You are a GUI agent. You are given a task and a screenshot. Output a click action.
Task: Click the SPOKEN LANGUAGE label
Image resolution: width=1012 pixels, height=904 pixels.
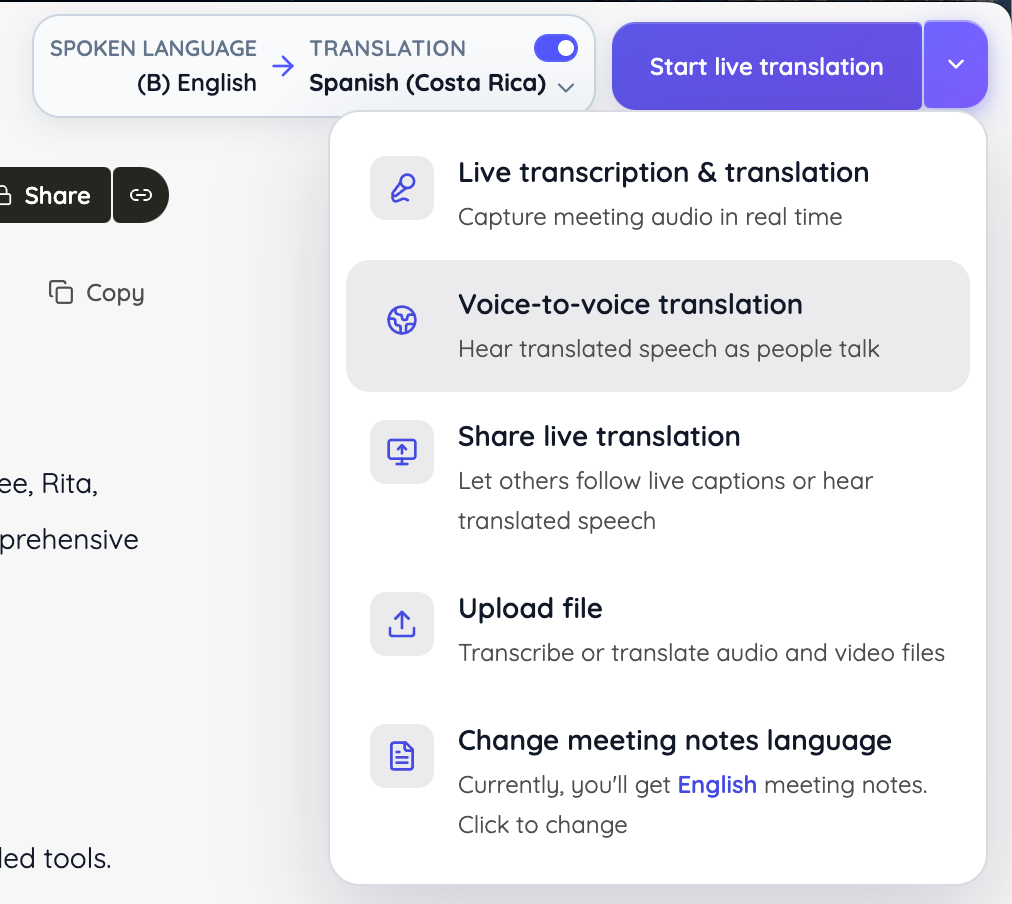click(x=154, y=48)
